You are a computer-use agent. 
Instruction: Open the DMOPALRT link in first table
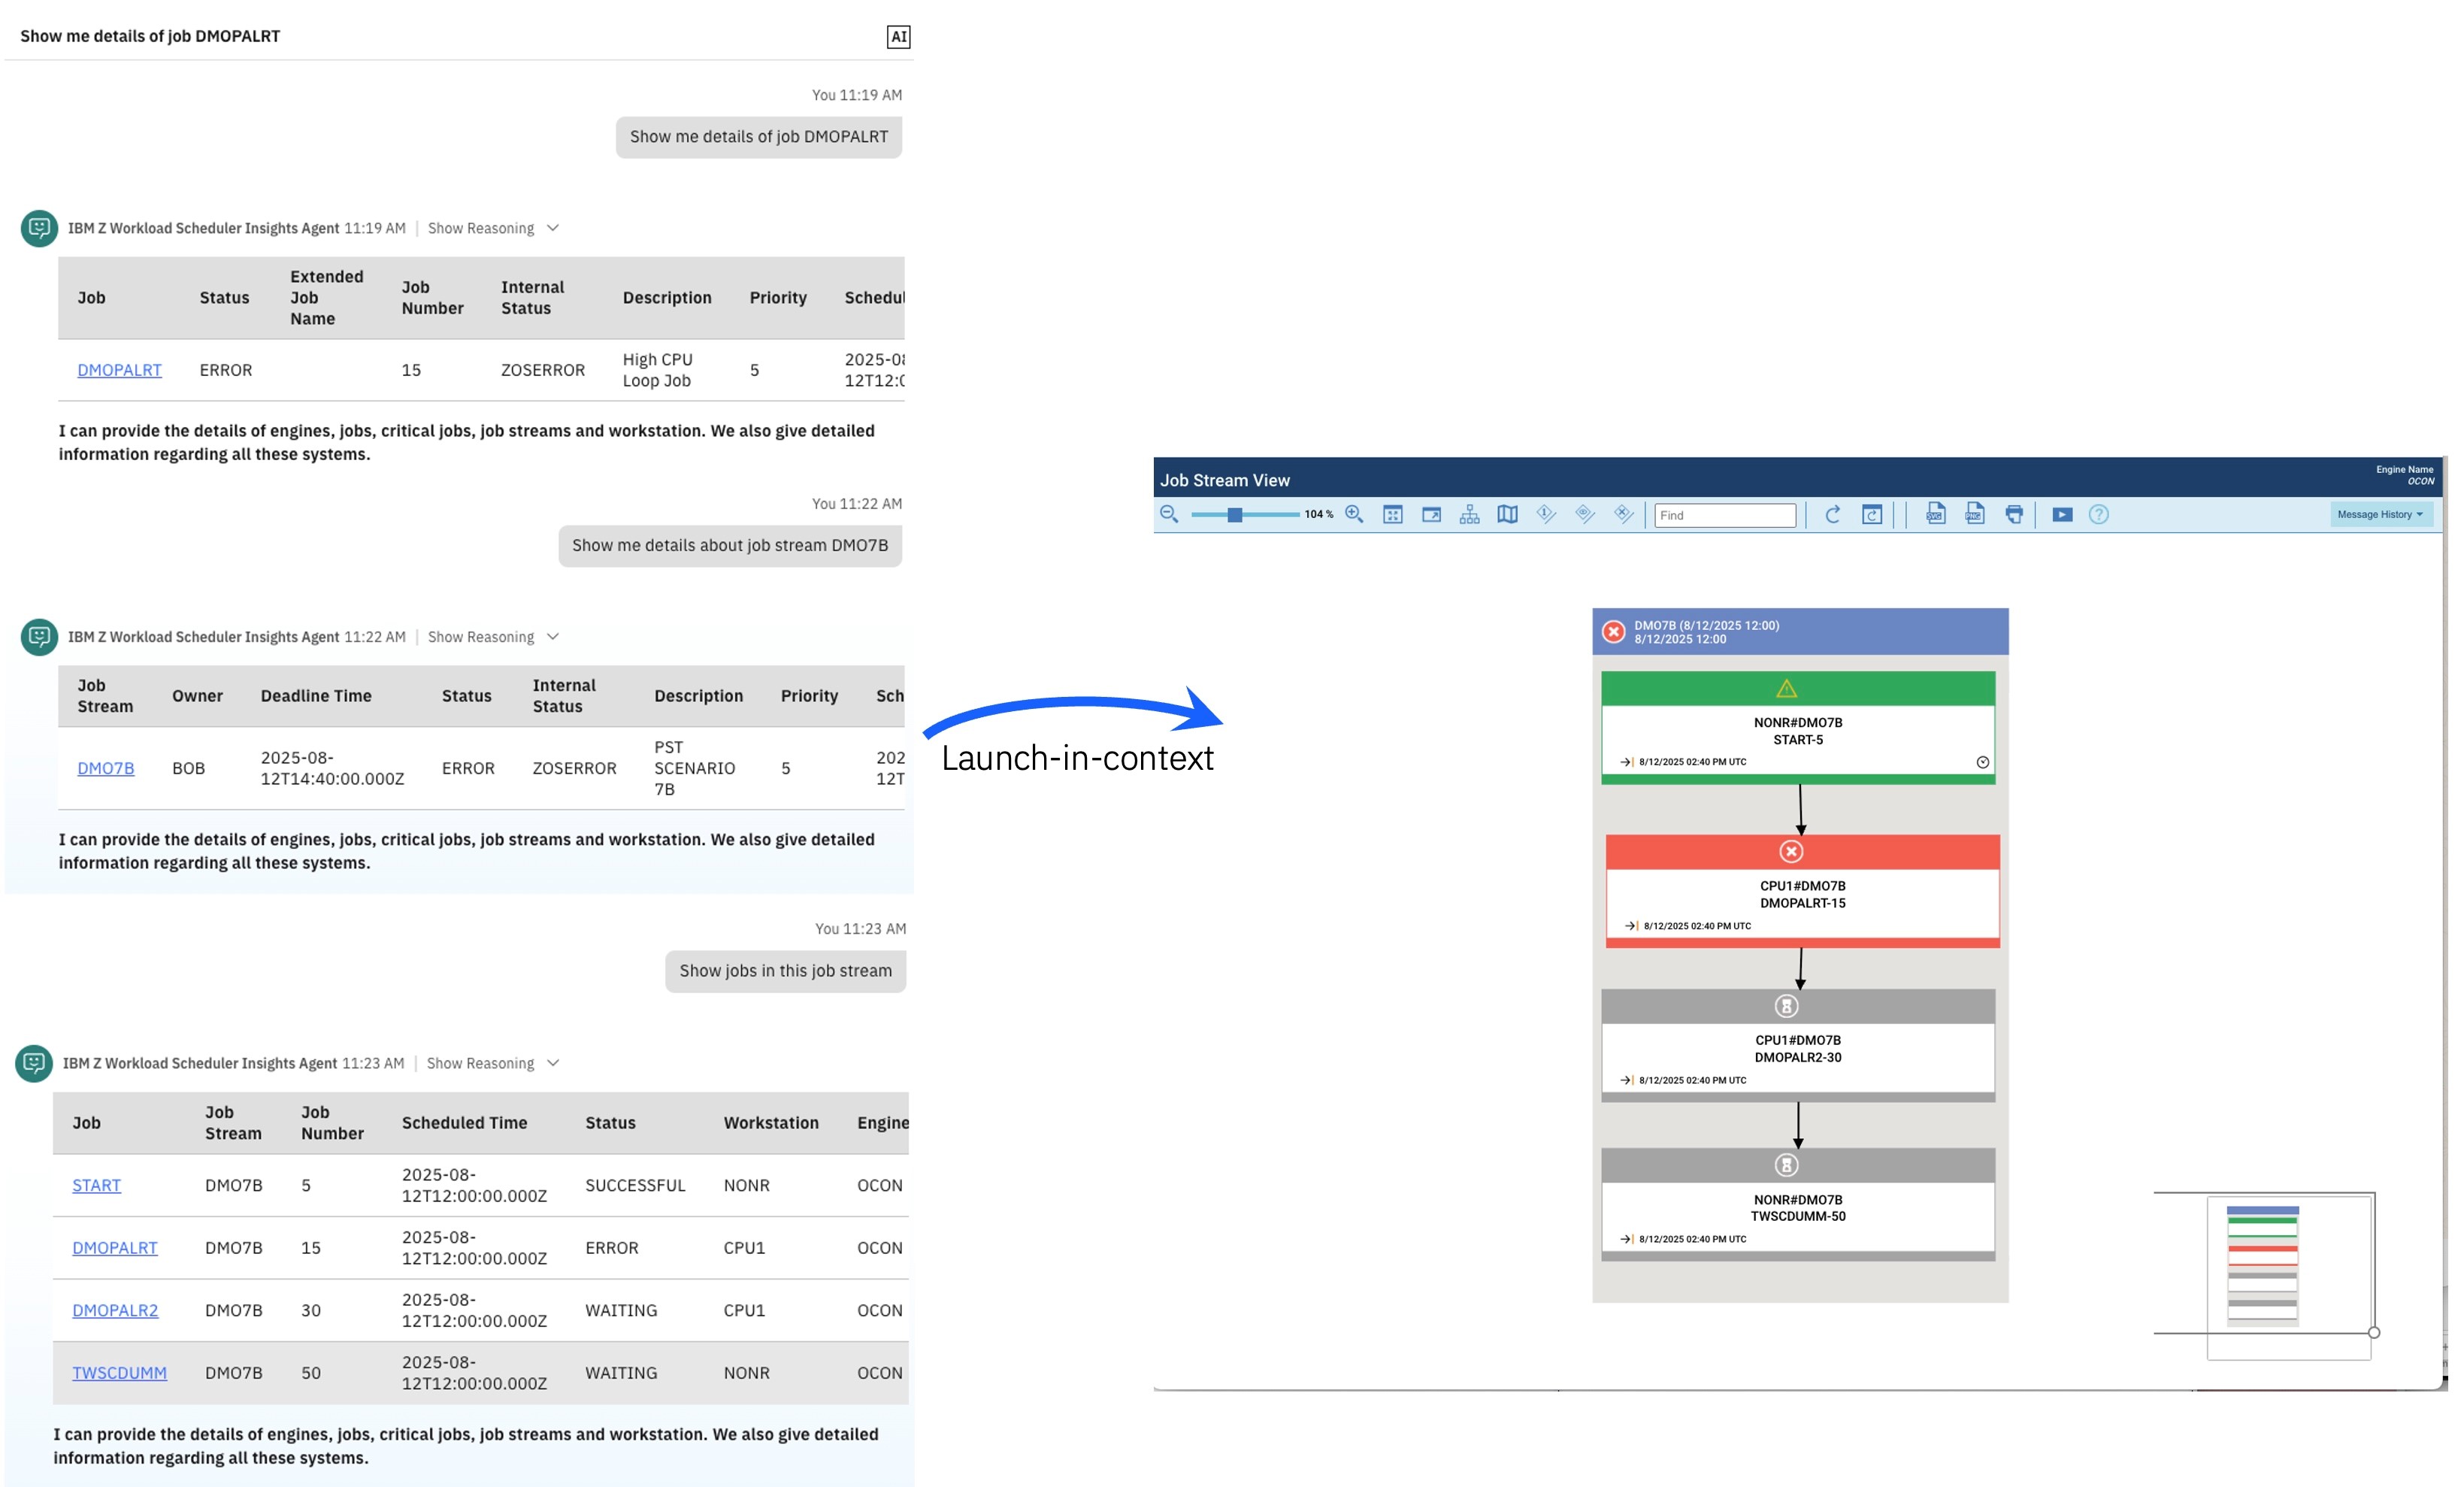click(119, 370)
